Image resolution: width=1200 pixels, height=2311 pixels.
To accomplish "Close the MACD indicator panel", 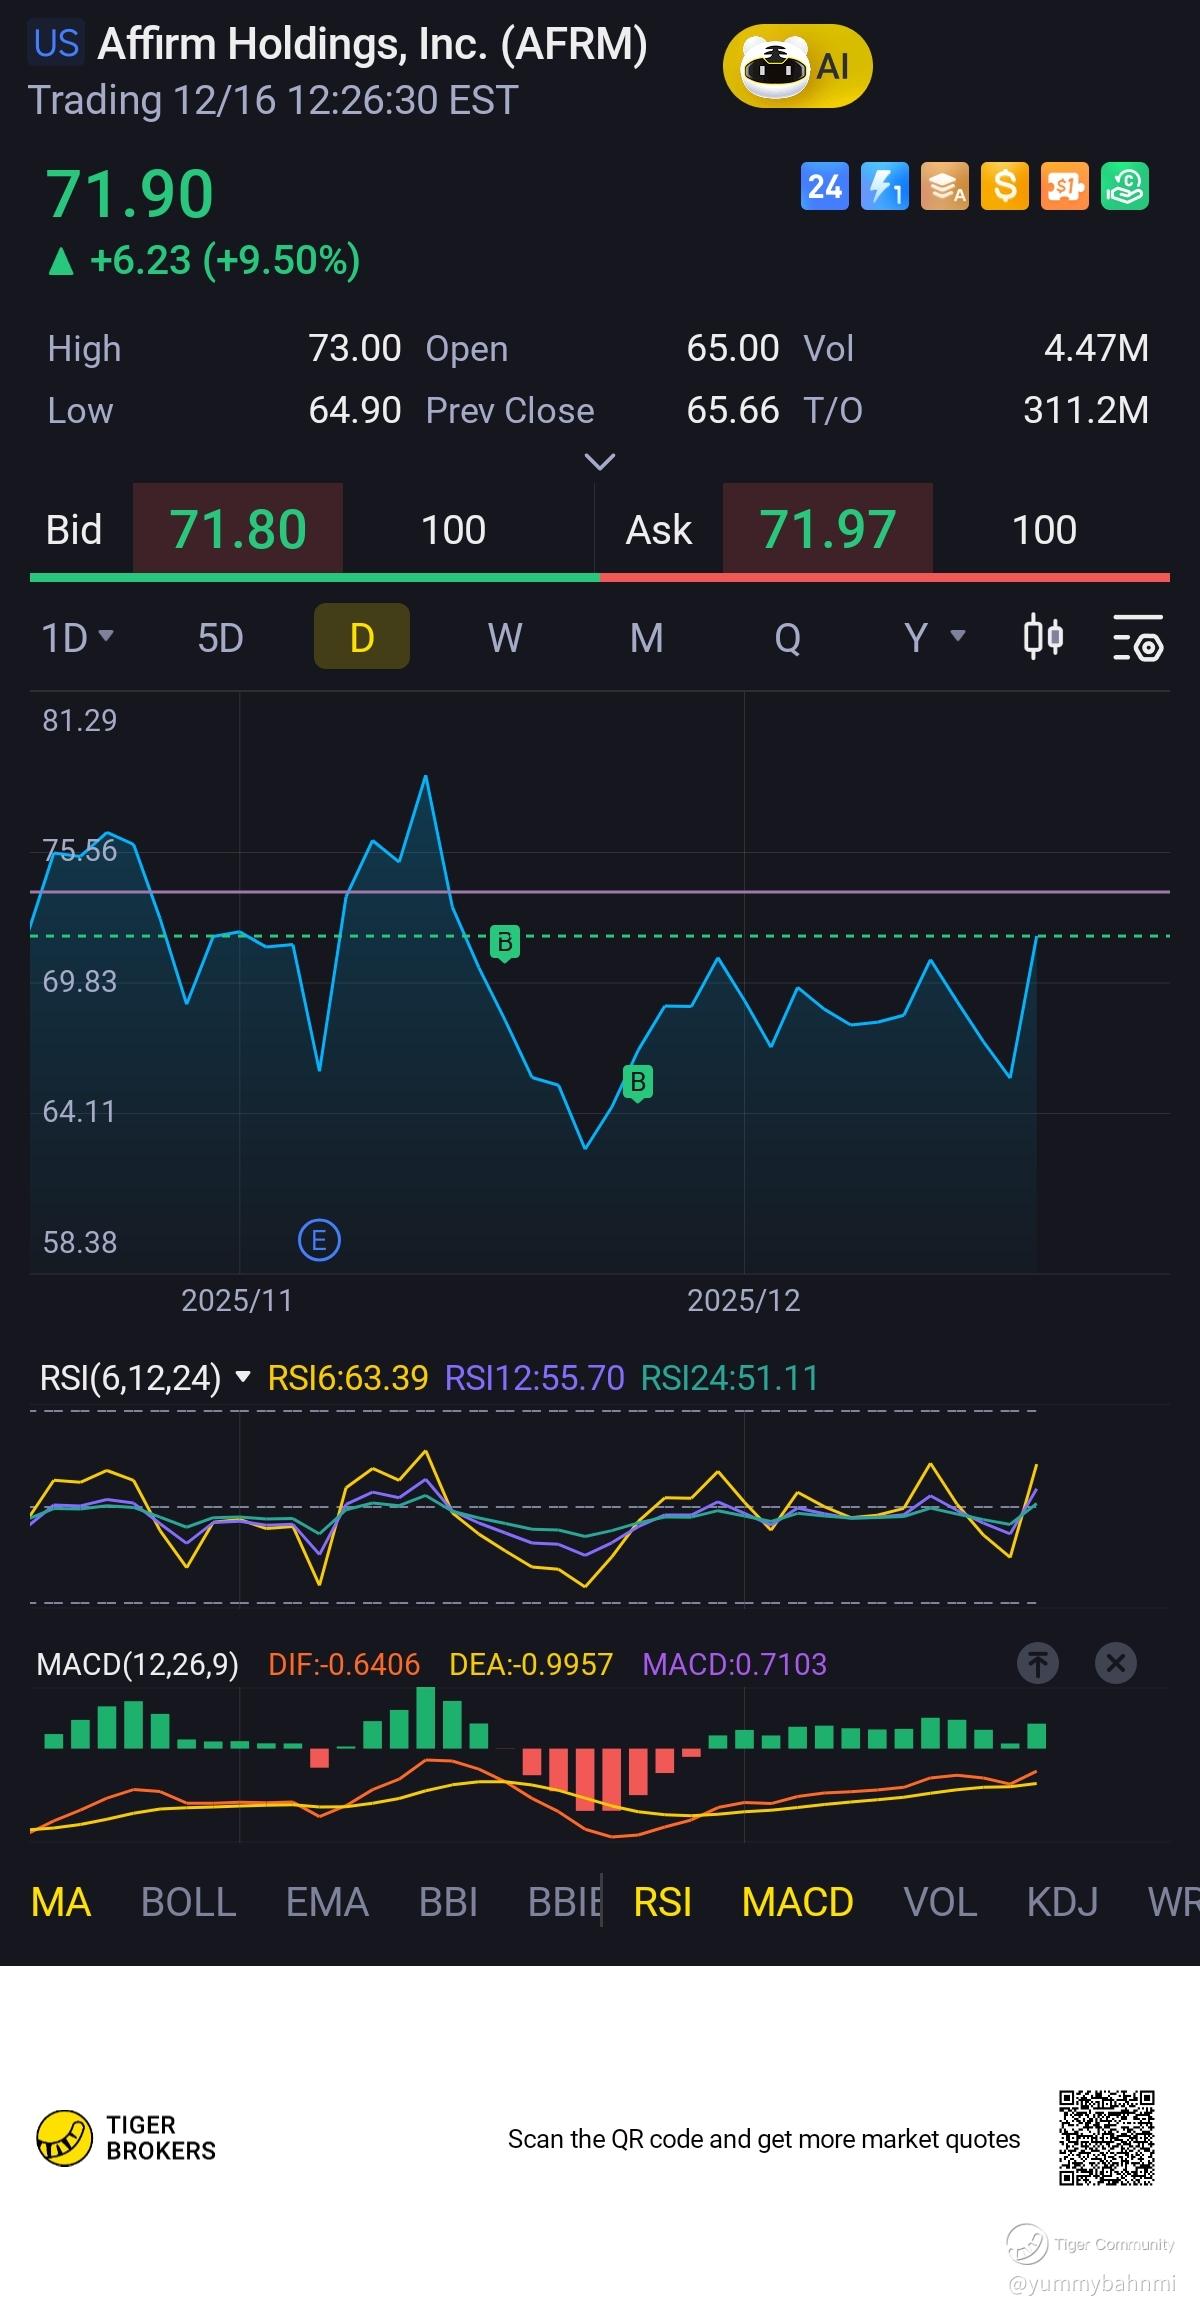I will pyautogui.click(x=1116, y=1663).
